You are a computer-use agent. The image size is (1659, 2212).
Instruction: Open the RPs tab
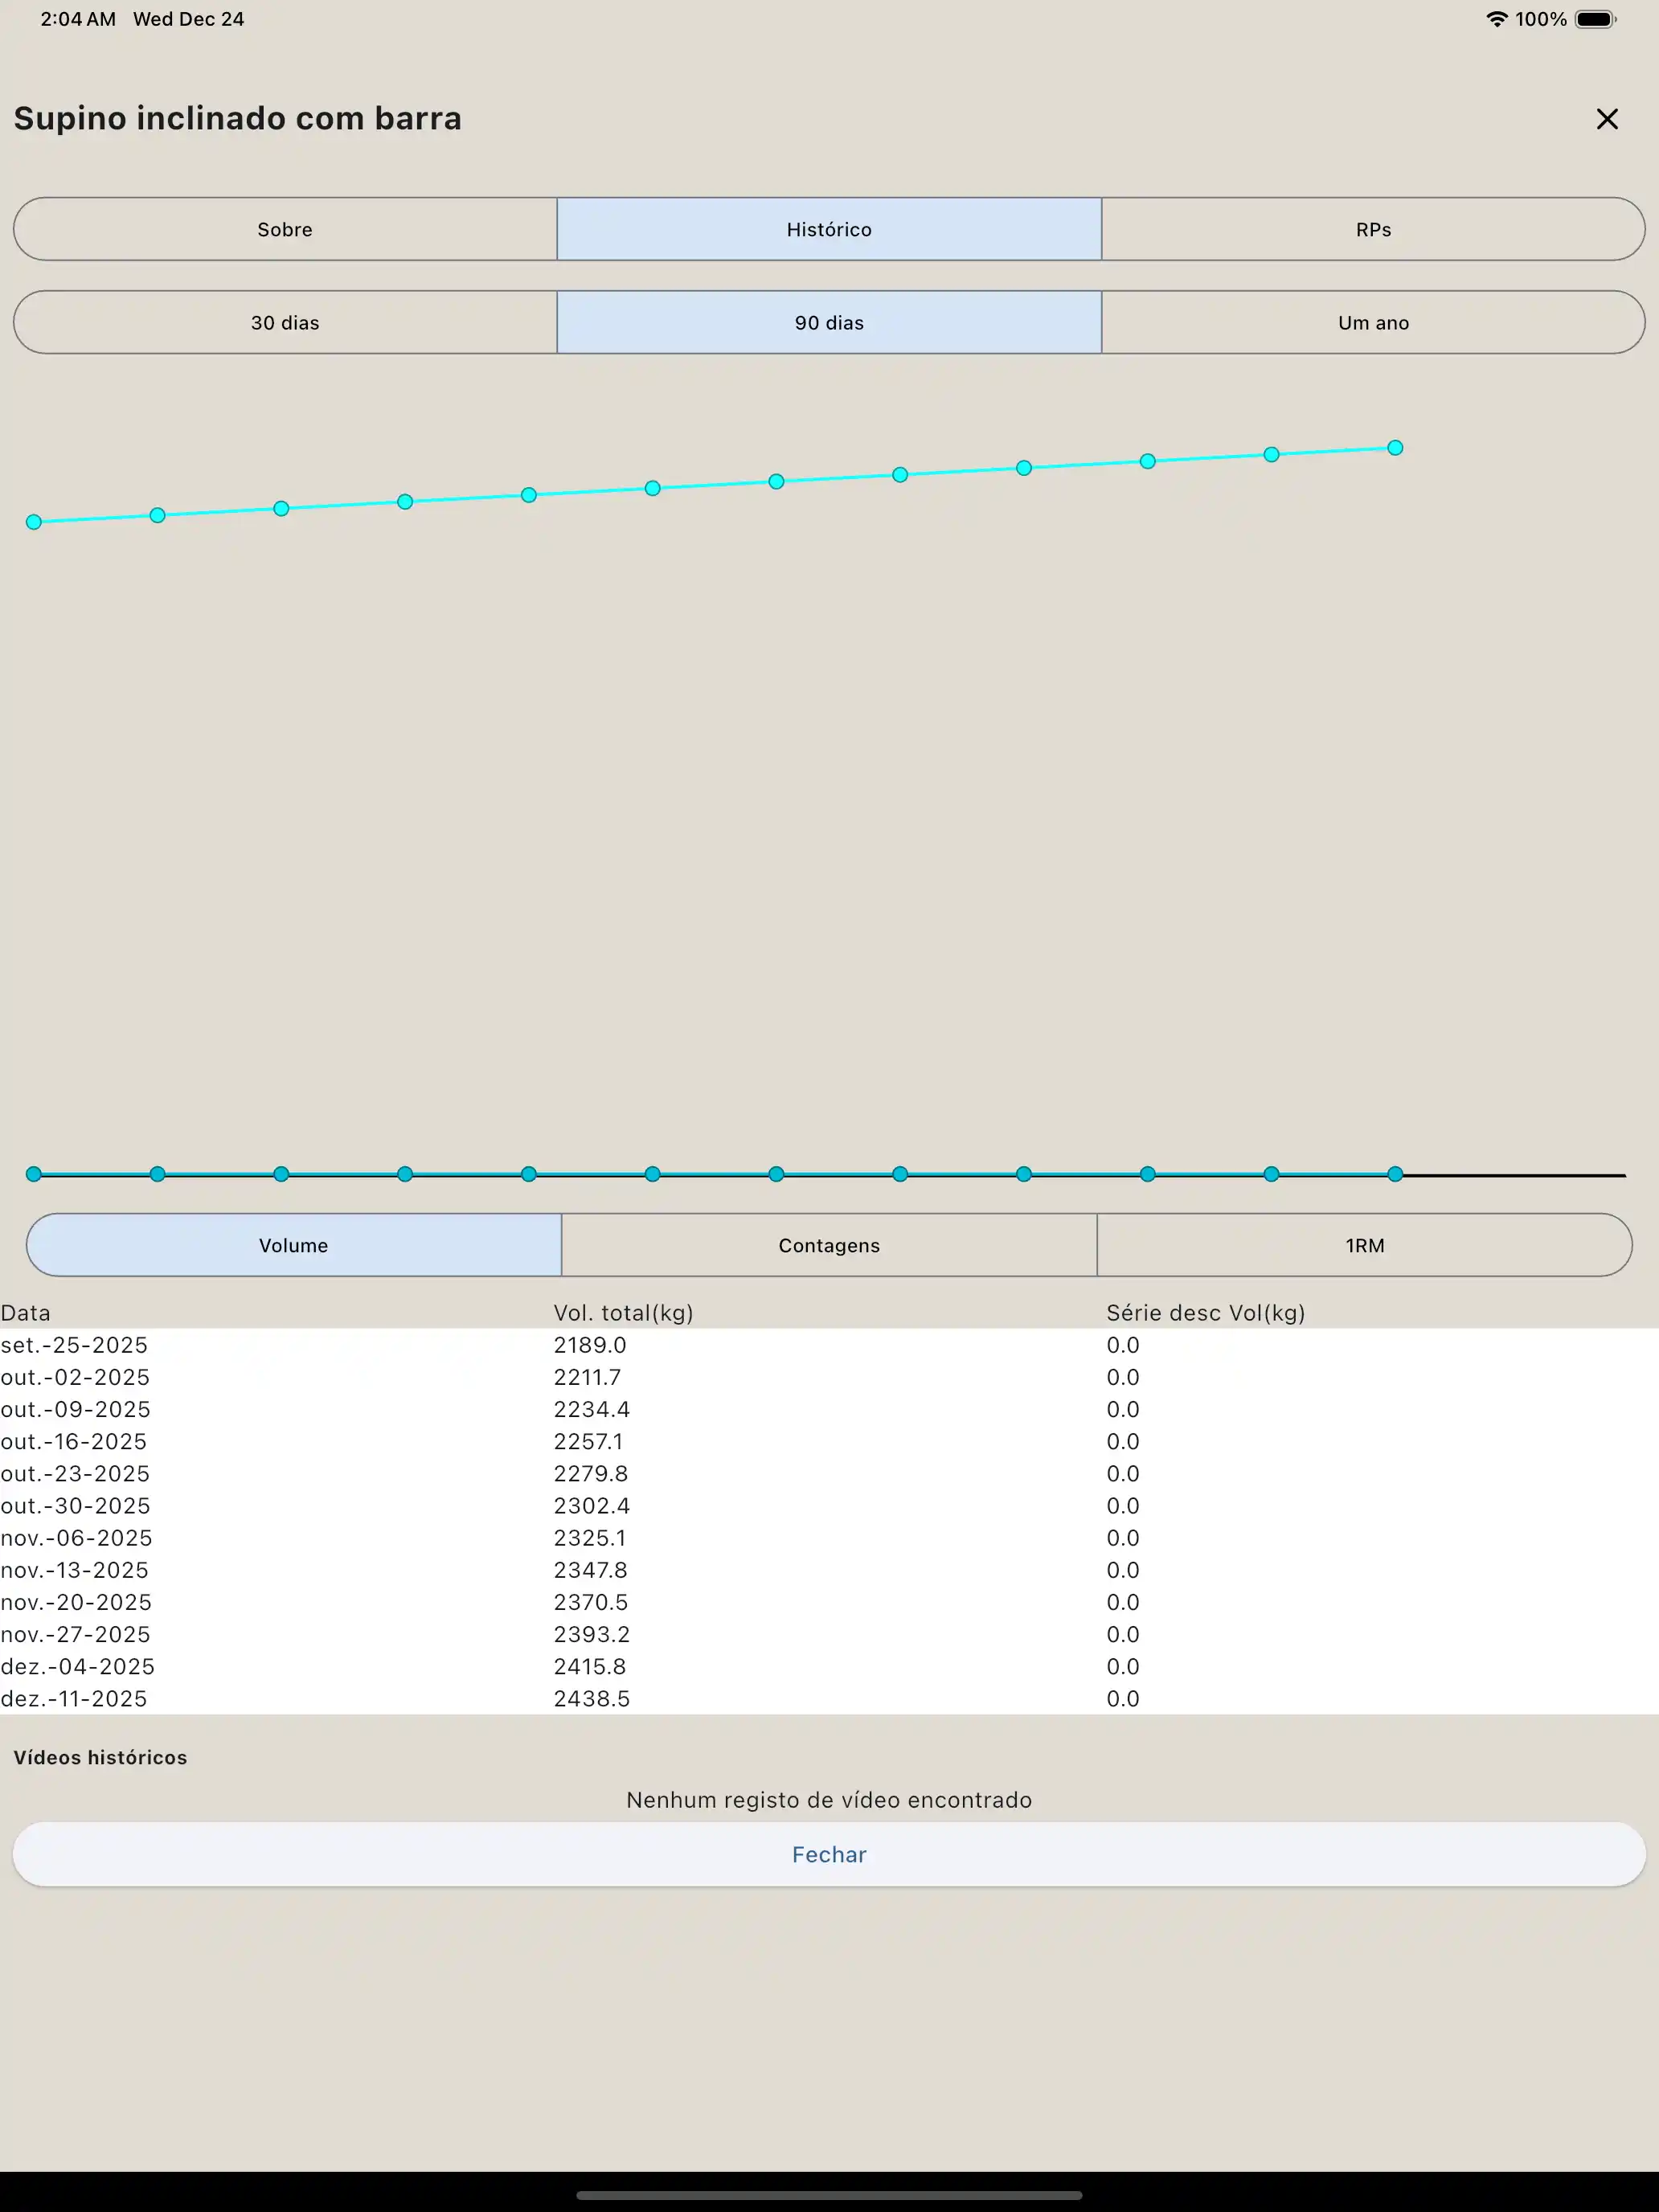click(1373, 229)
